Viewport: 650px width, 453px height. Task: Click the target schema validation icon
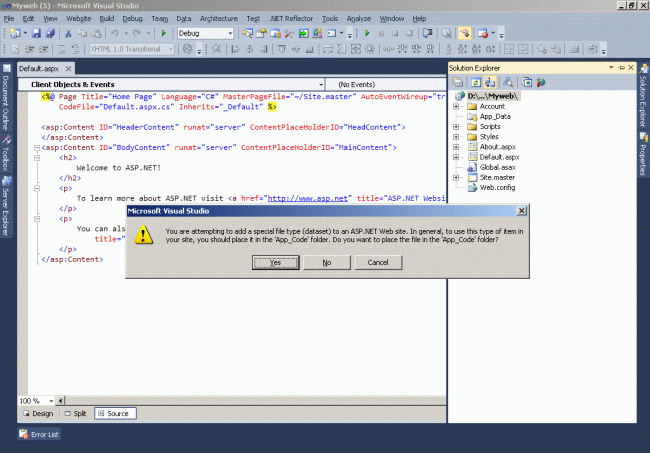point(188,49)
